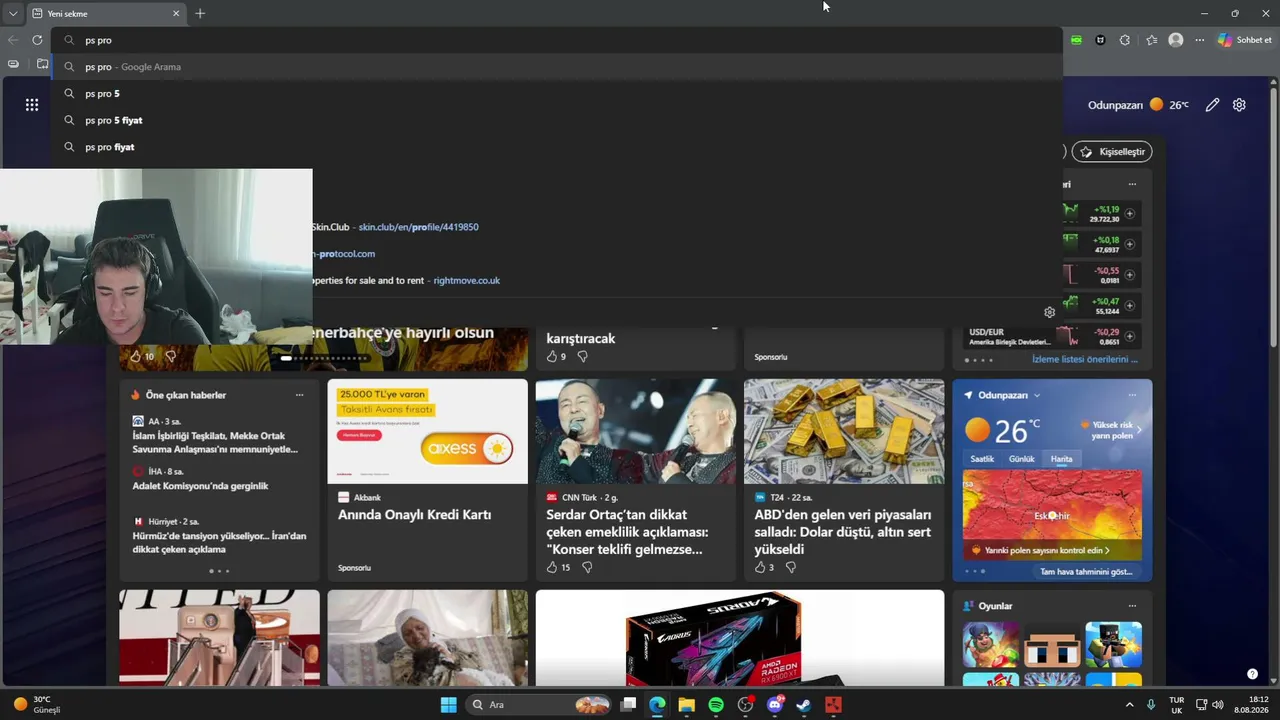Like the Serdar Ortaç news story
Viewport: 1280px width, 720px height.
552,567
